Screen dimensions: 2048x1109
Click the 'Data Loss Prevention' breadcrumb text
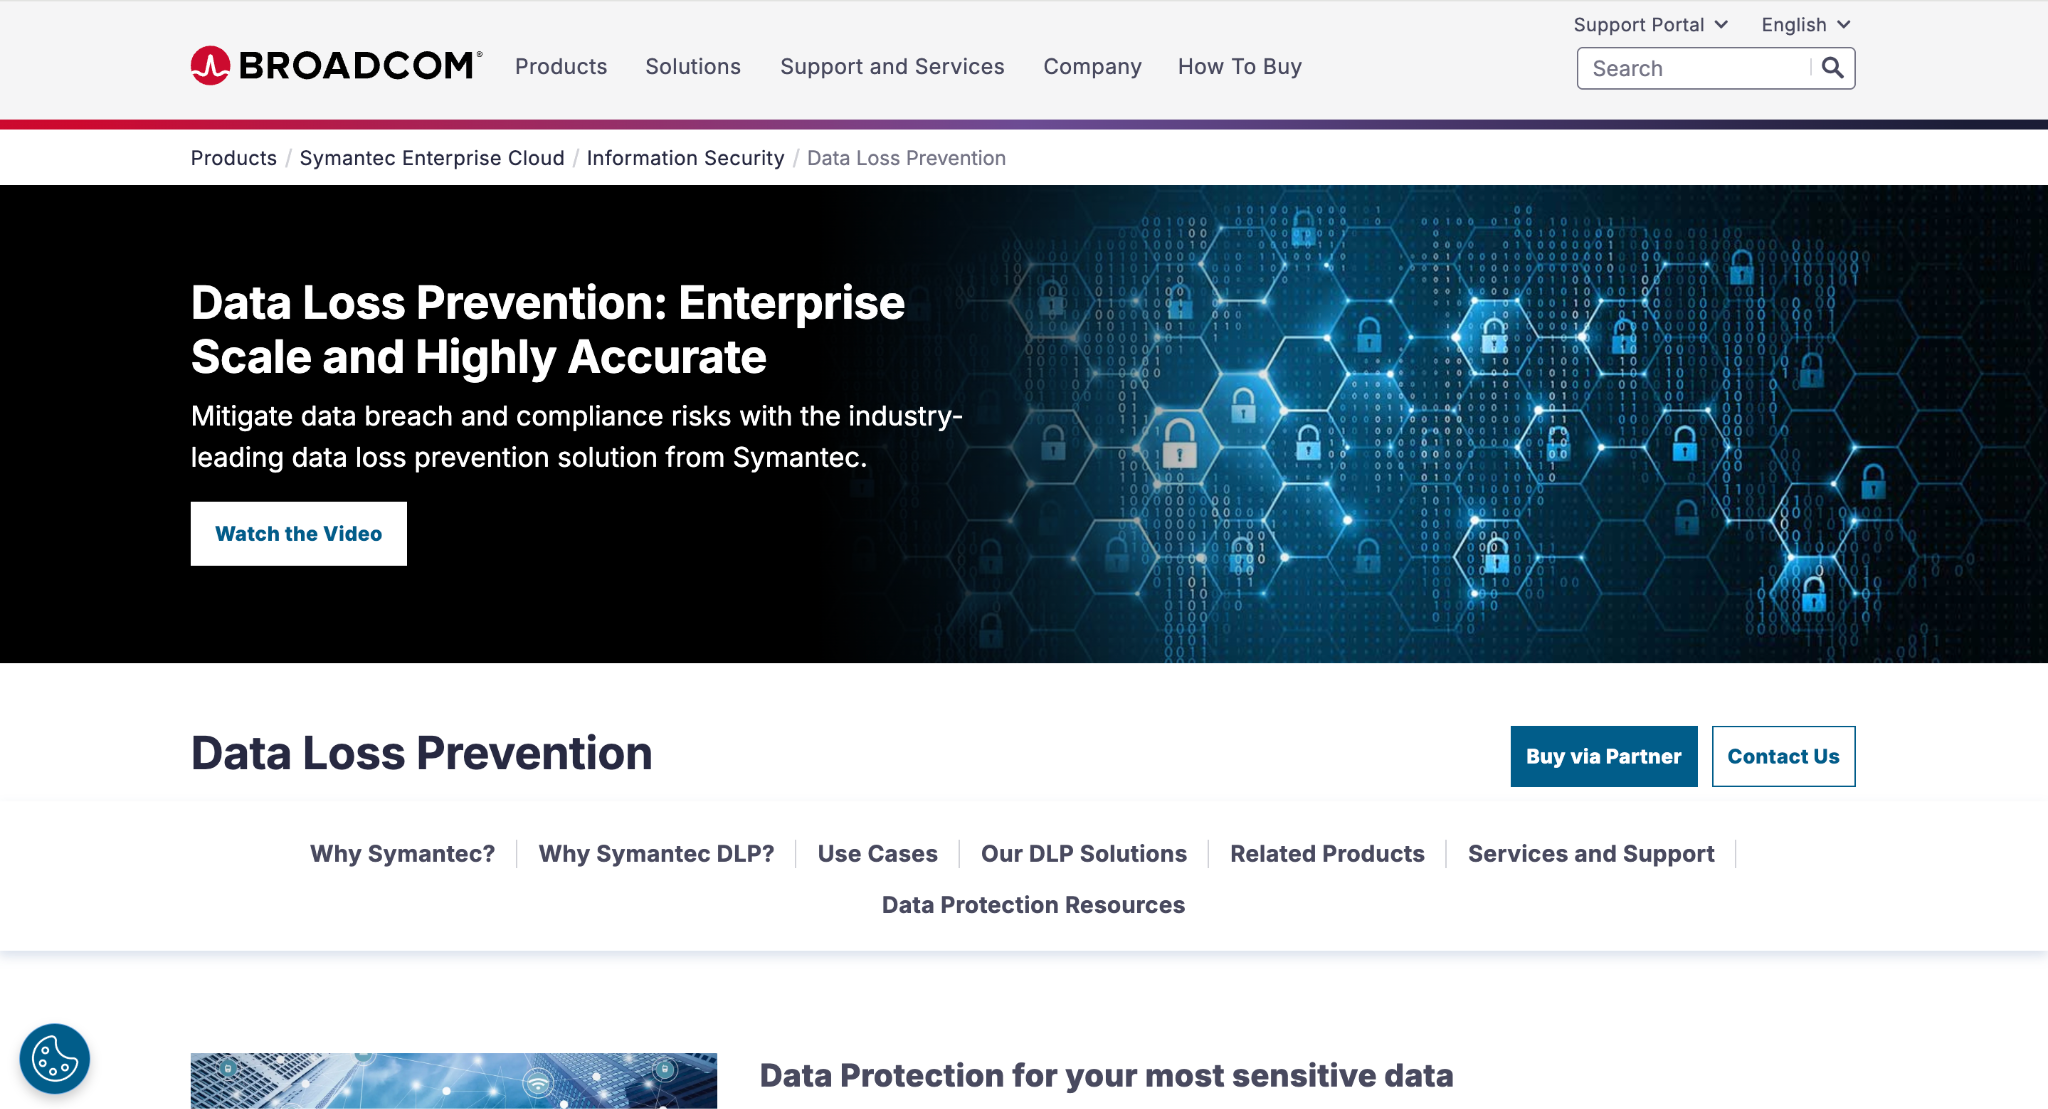coord(906,158)
